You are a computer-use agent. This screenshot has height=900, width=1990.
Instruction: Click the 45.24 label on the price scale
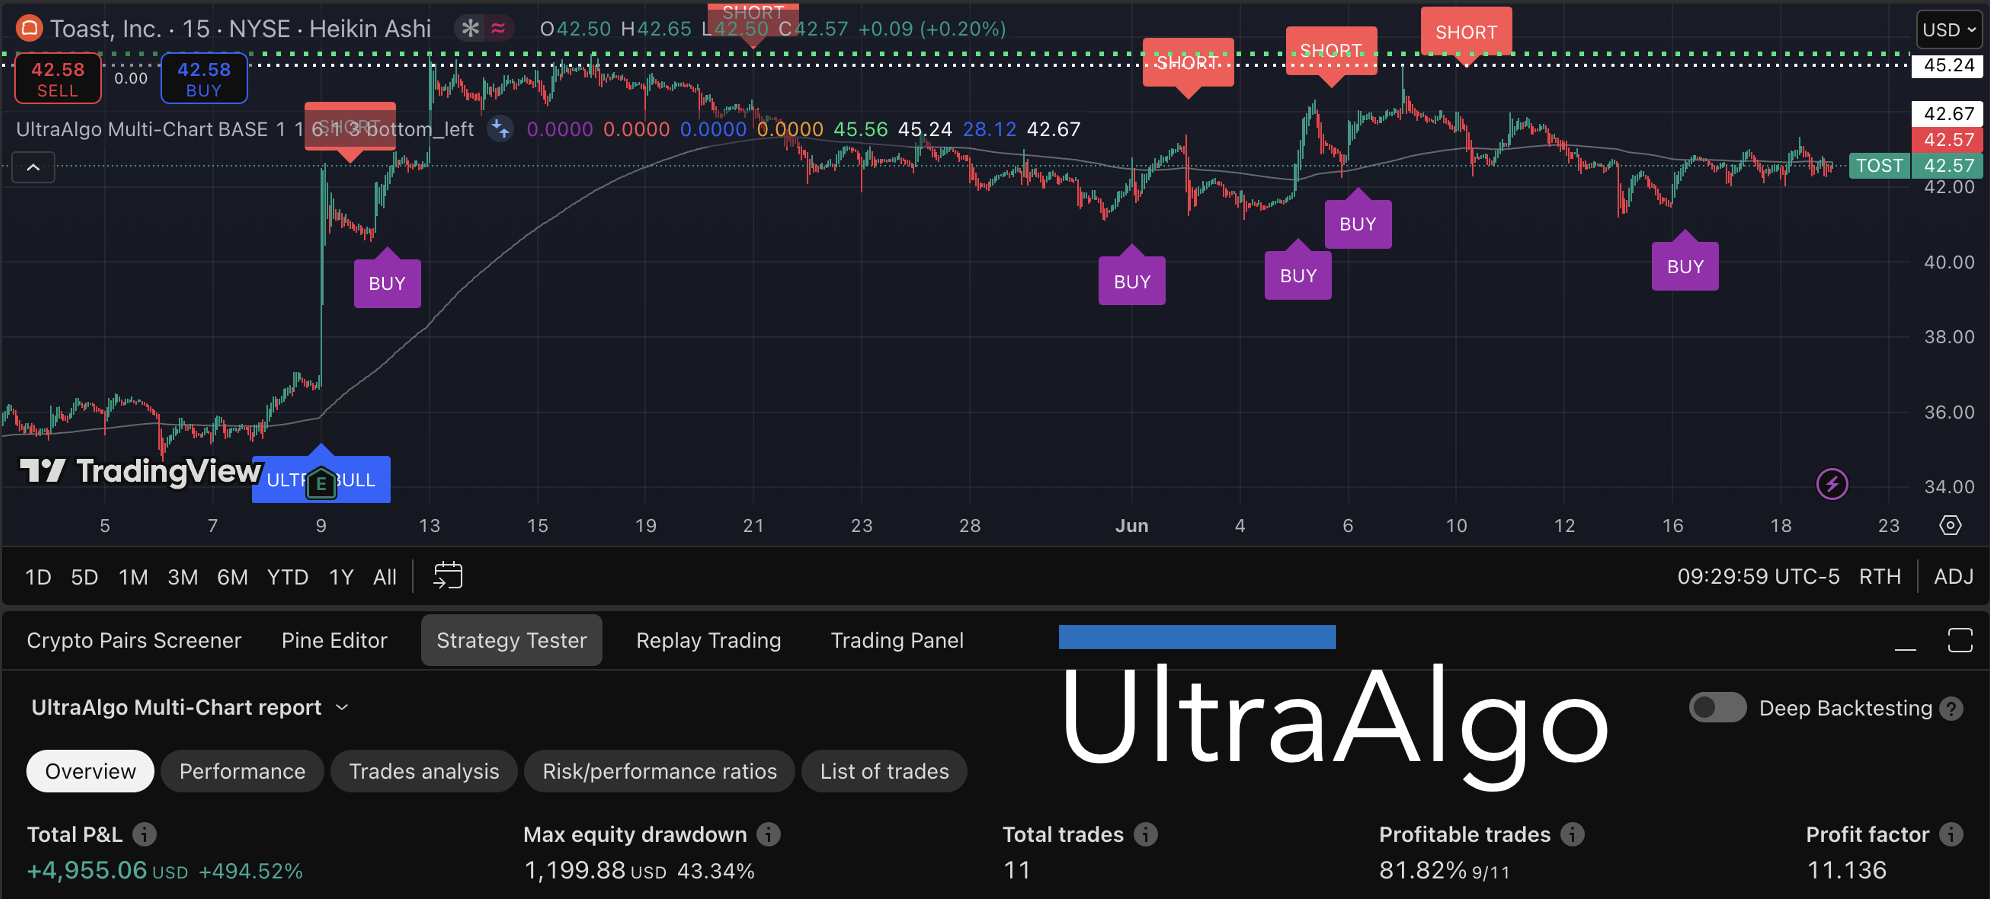pos(1949,66)
